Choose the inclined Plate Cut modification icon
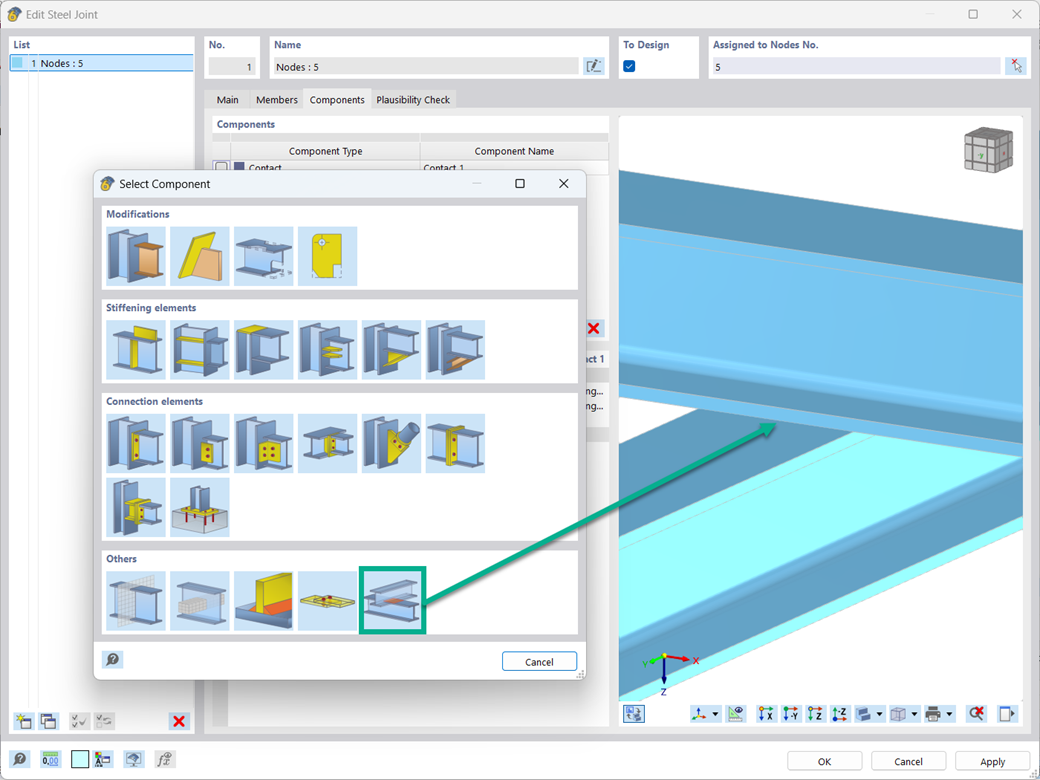The image size is (1040, 780). [200, 257]
